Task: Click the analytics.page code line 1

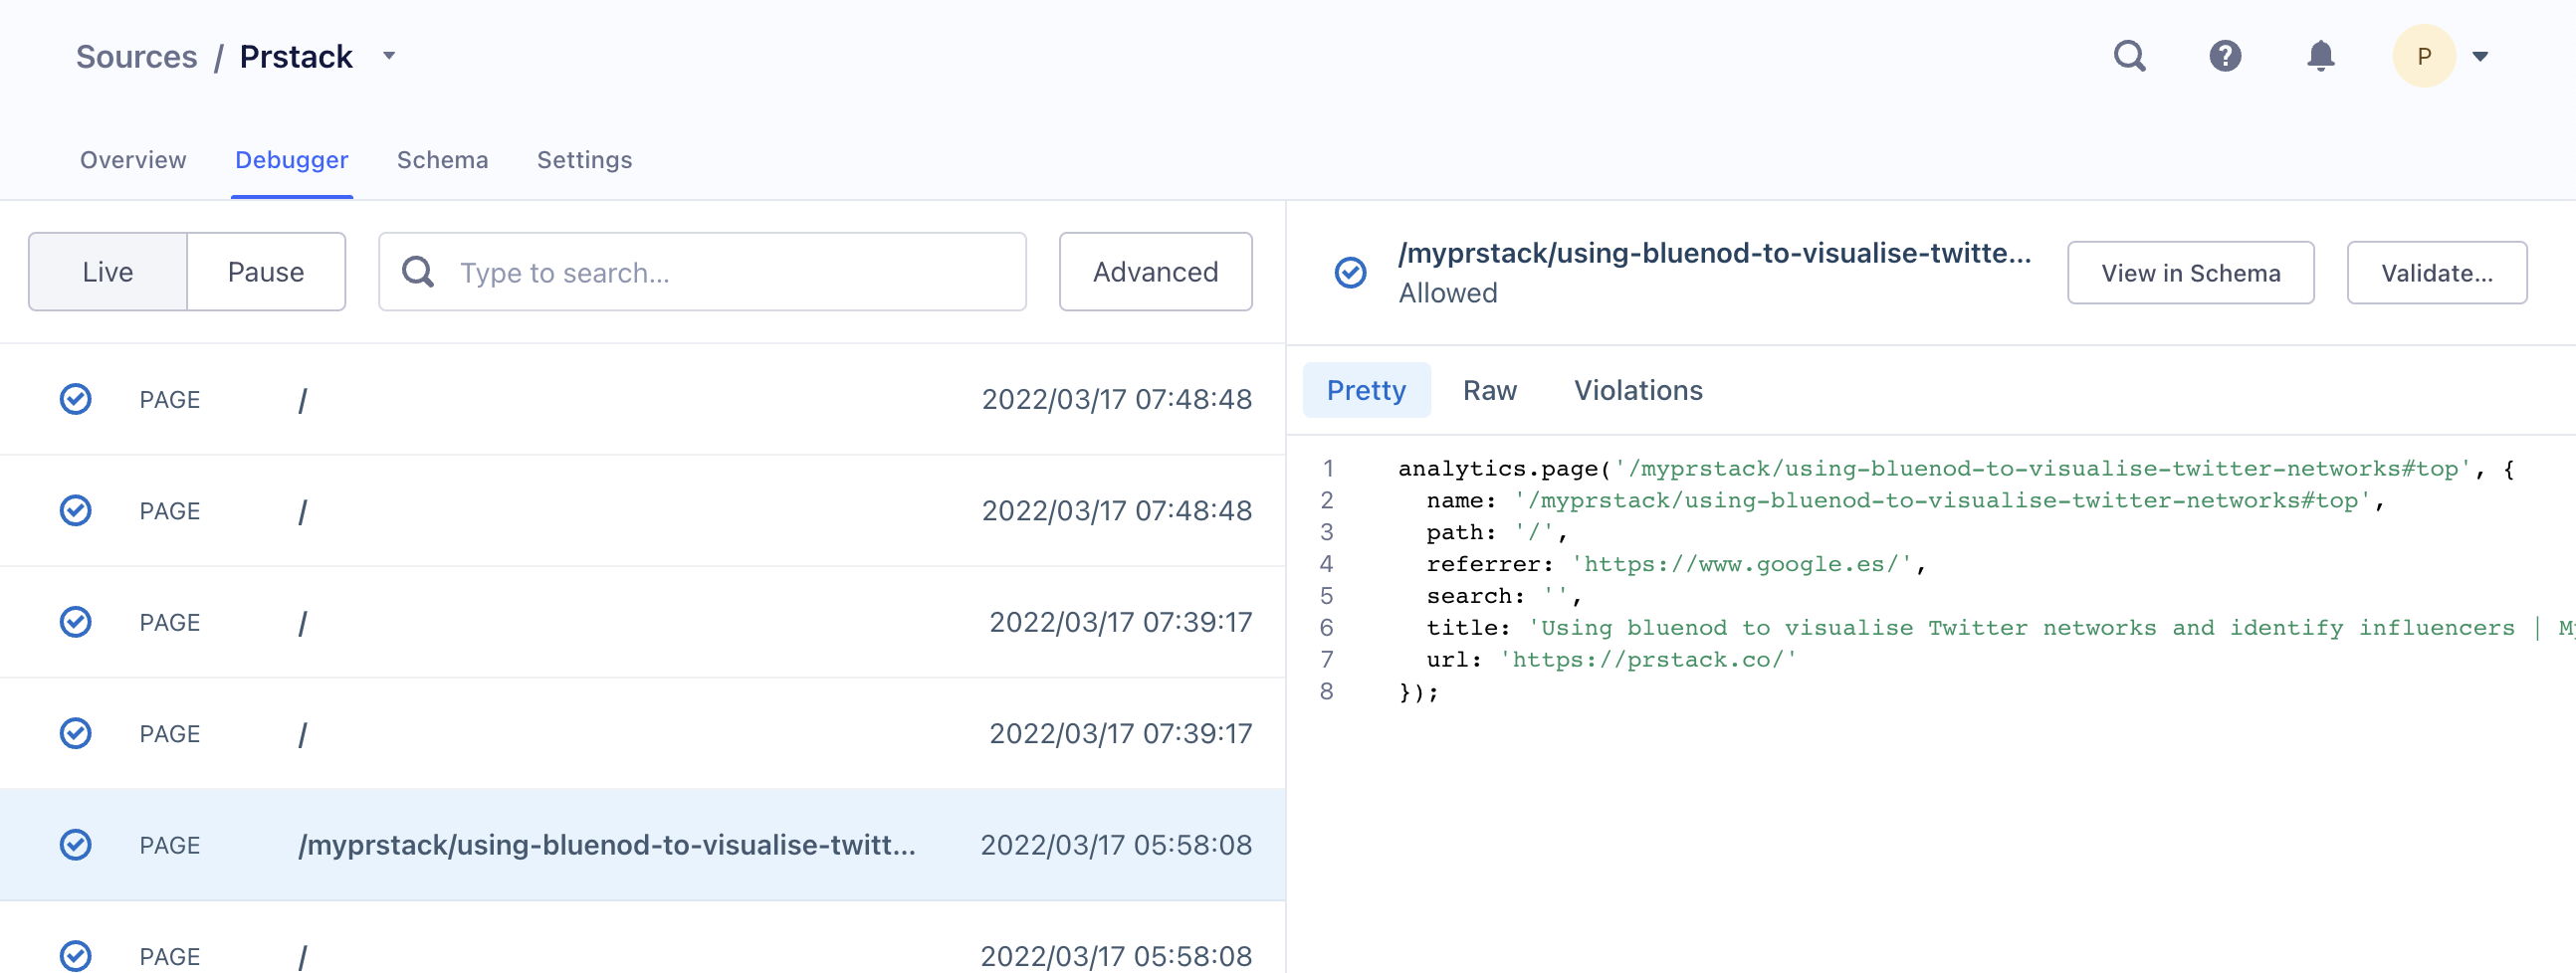Action: coord(1956,468)
